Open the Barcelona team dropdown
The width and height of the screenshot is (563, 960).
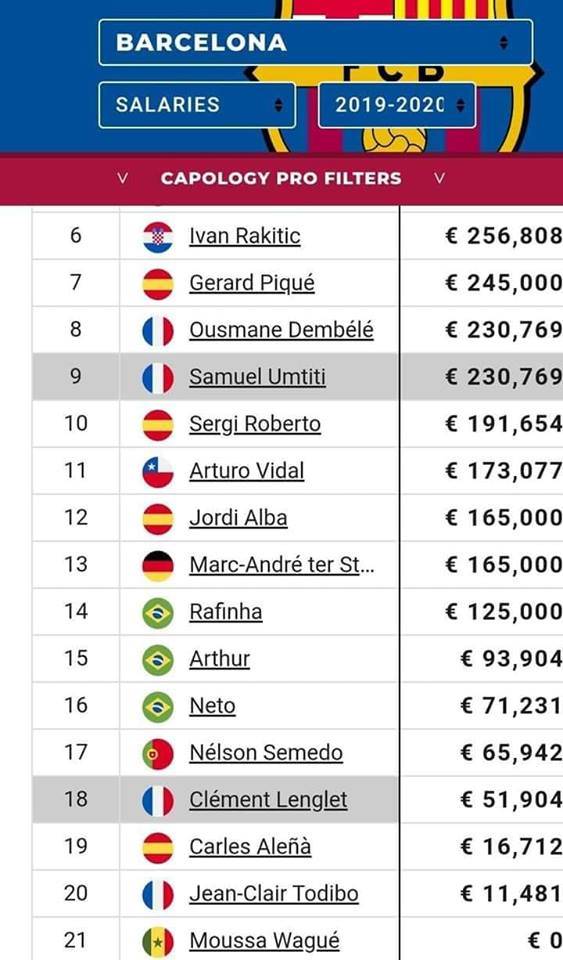tap(315, 42)
